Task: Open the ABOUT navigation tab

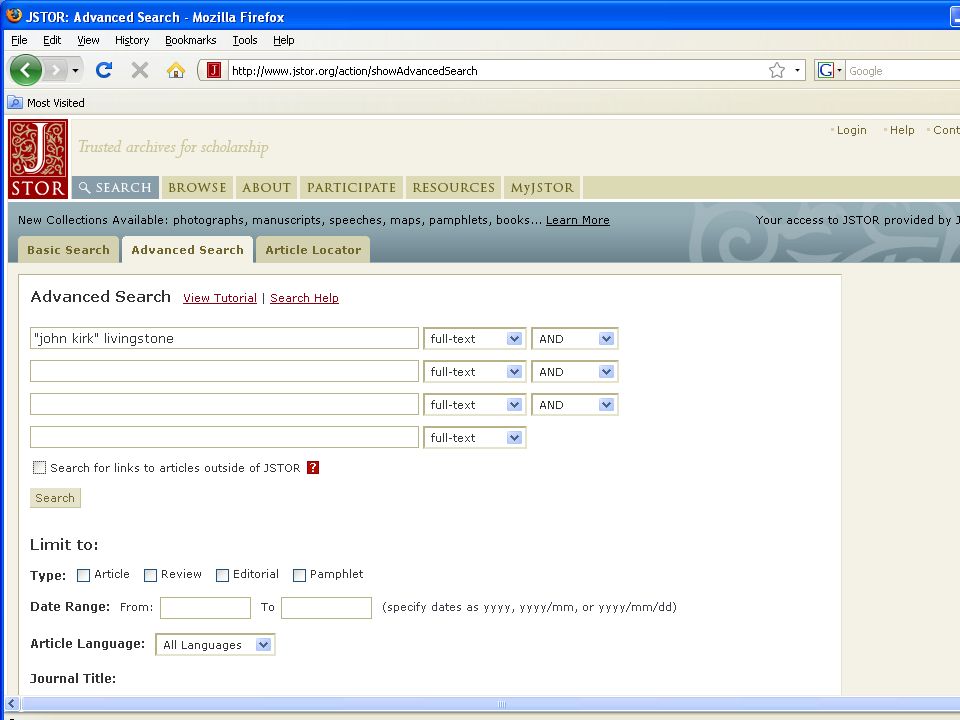Action: pos(266,187)
